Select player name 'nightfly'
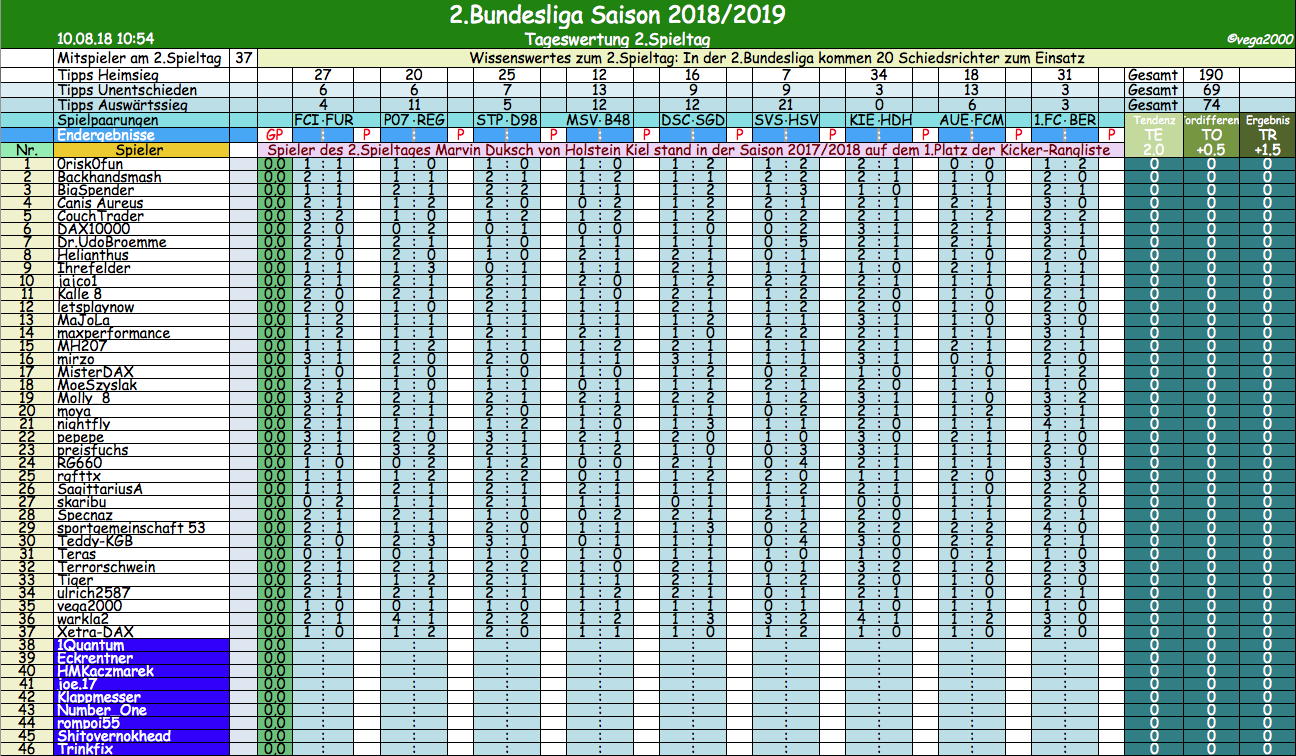Viewport: 1296px width, 756px height. pos(83,424)
